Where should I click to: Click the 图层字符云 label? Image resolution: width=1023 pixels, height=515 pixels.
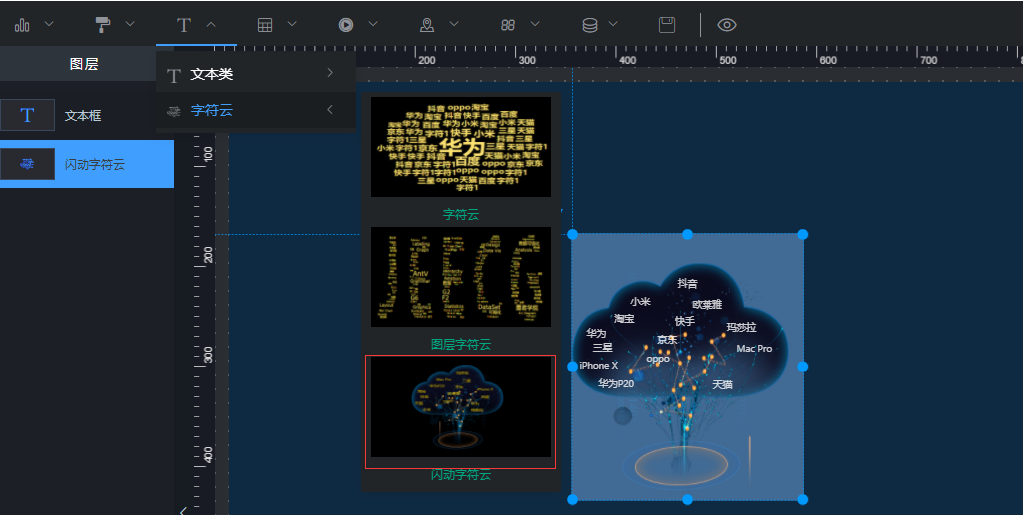461,344
